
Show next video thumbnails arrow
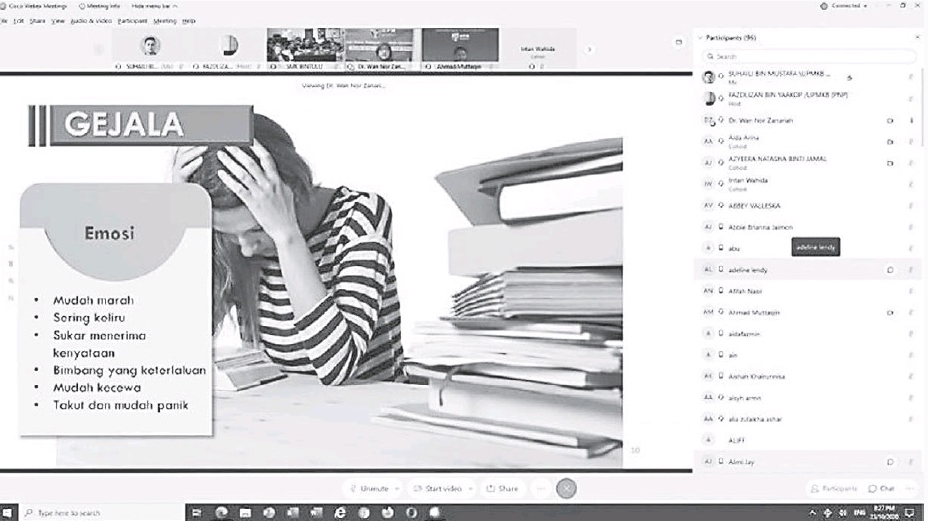pyautogui.click(x=589, y=50)
